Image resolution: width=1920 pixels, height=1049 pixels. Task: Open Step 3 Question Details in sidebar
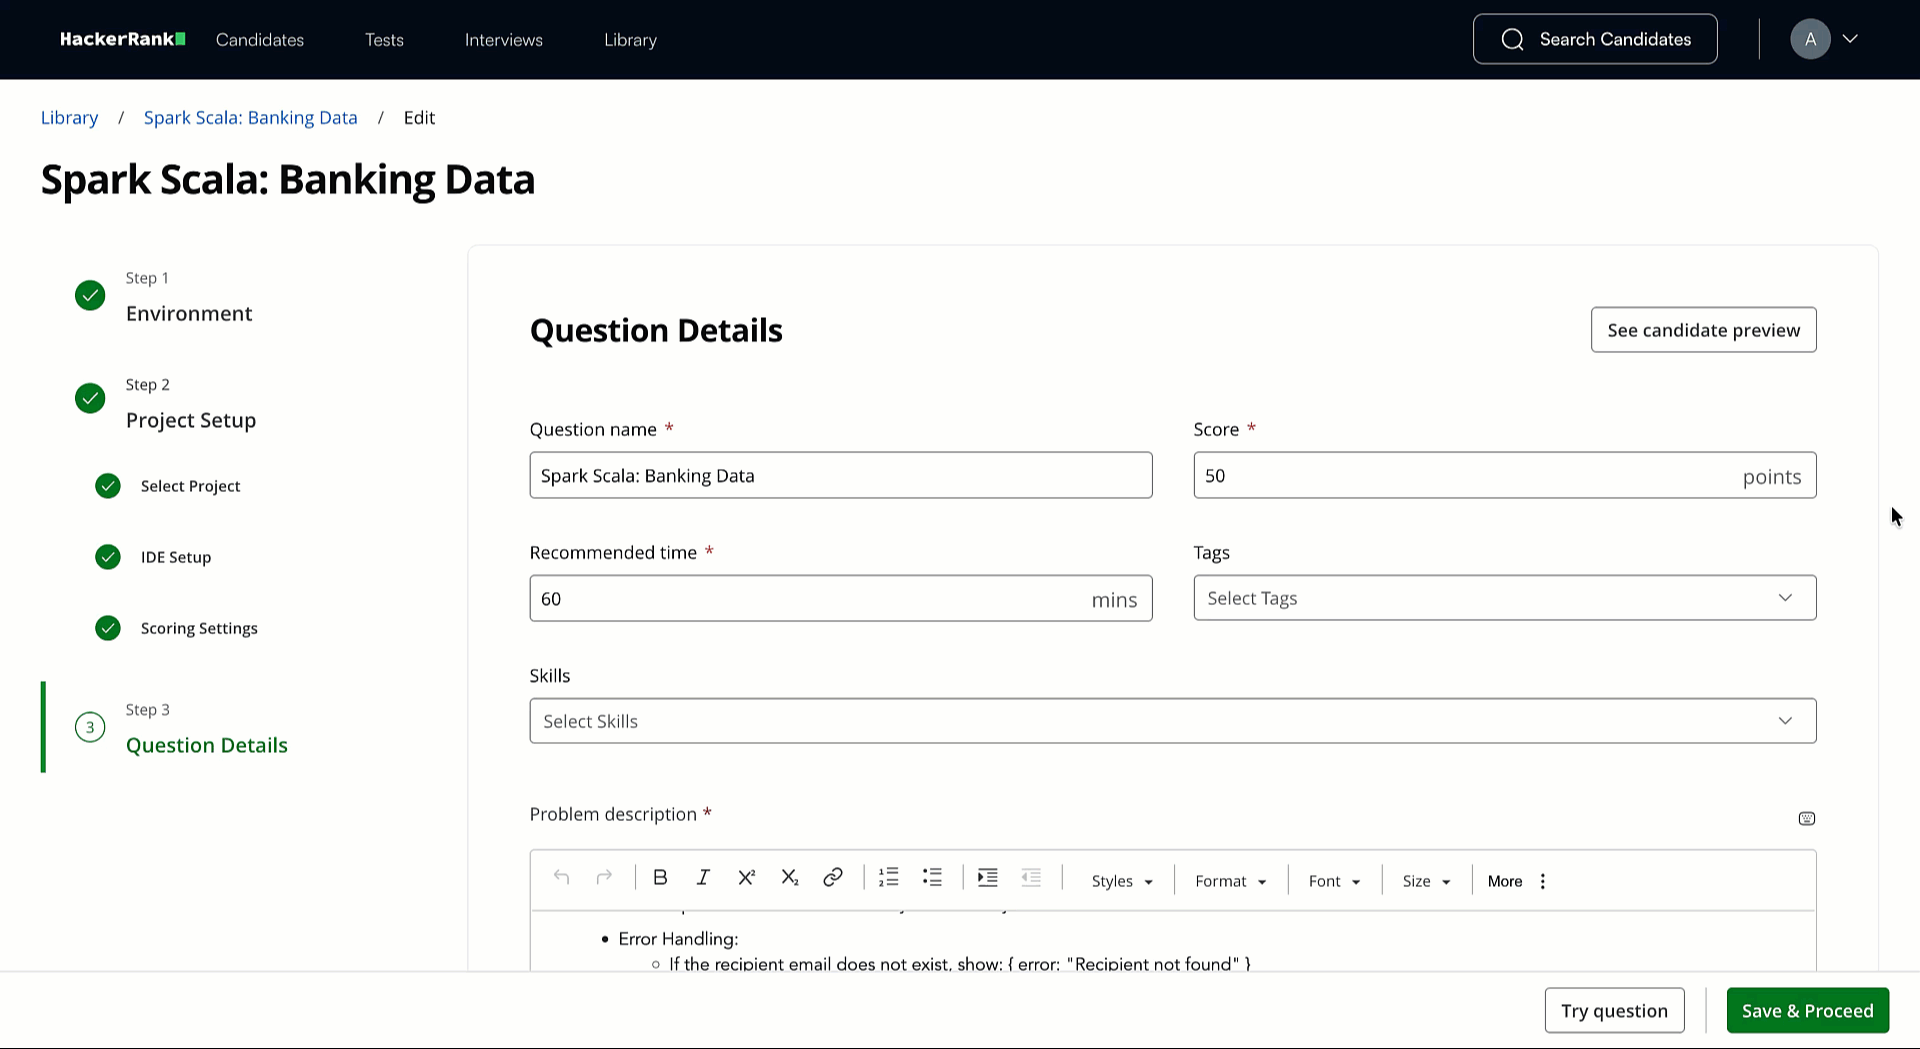click(x=206, y=745)
